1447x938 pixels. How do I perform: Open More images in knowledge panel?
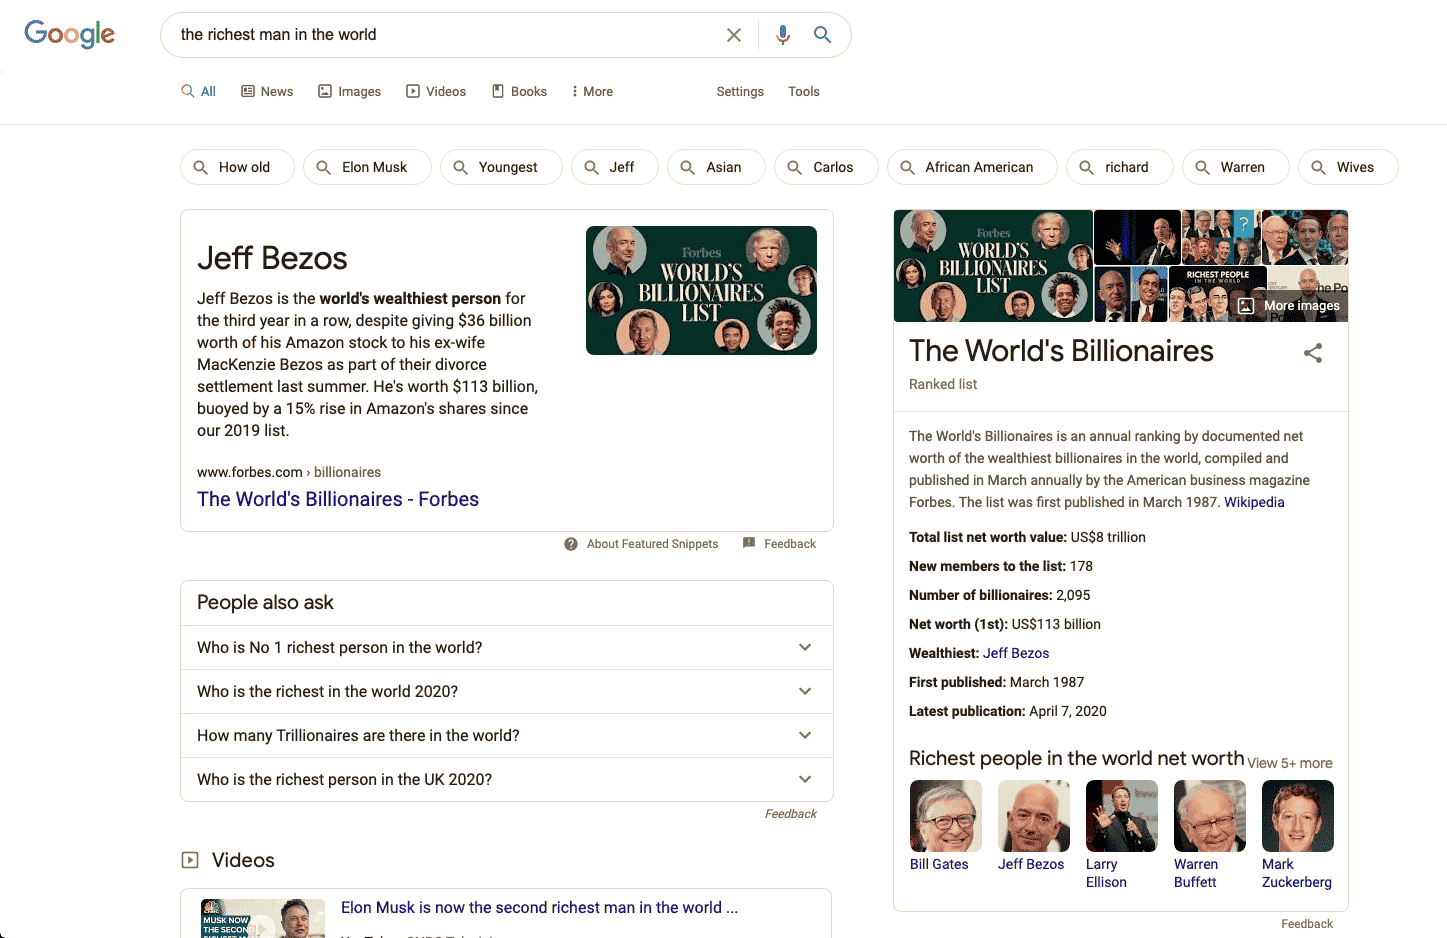point(1289,306)
